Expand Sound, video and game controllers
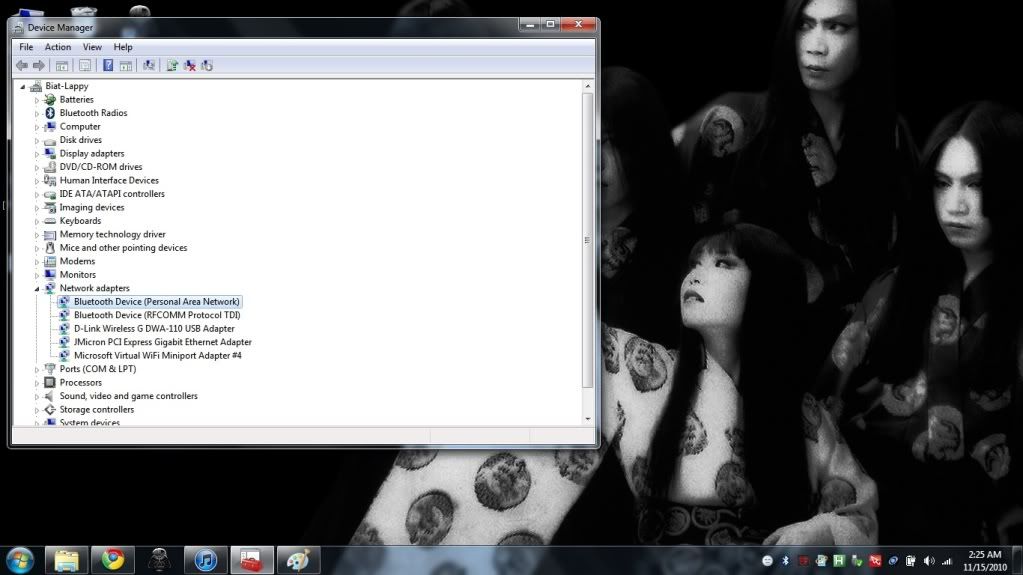The width and height of the screenshot is (1023, 575). [37, 397]
